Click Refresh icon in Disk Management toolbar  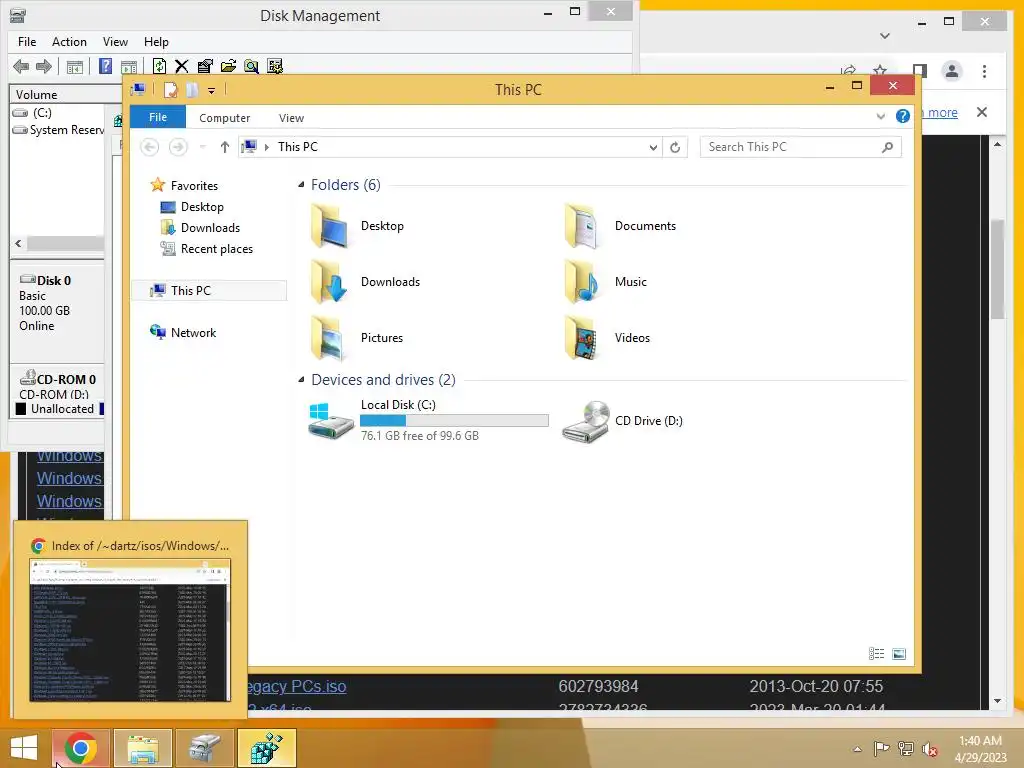[159, 66]
